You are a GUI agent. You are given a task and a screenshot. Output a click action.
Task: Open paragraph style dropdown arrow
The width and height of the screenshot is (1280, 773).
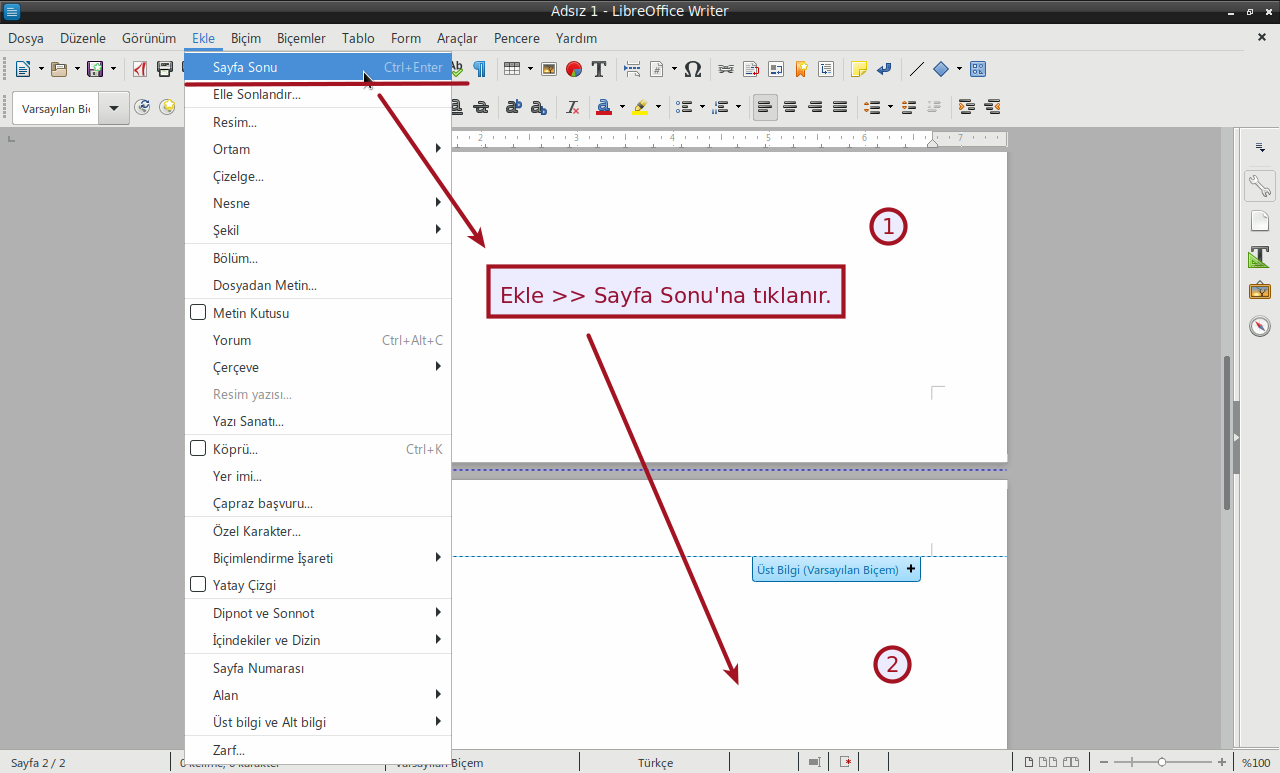tap(114, 108)
